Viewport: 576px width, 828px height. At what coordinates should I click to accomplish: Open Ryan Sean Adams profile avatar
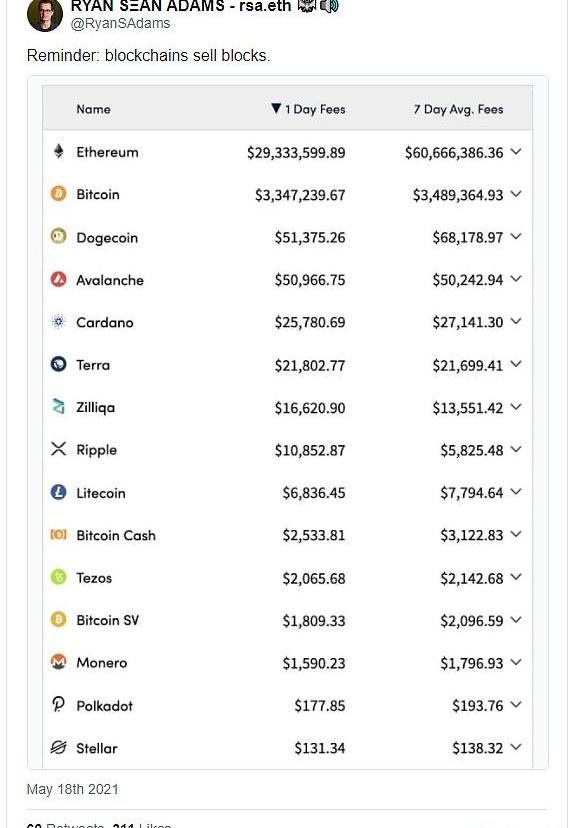click(x=45, y=14)
